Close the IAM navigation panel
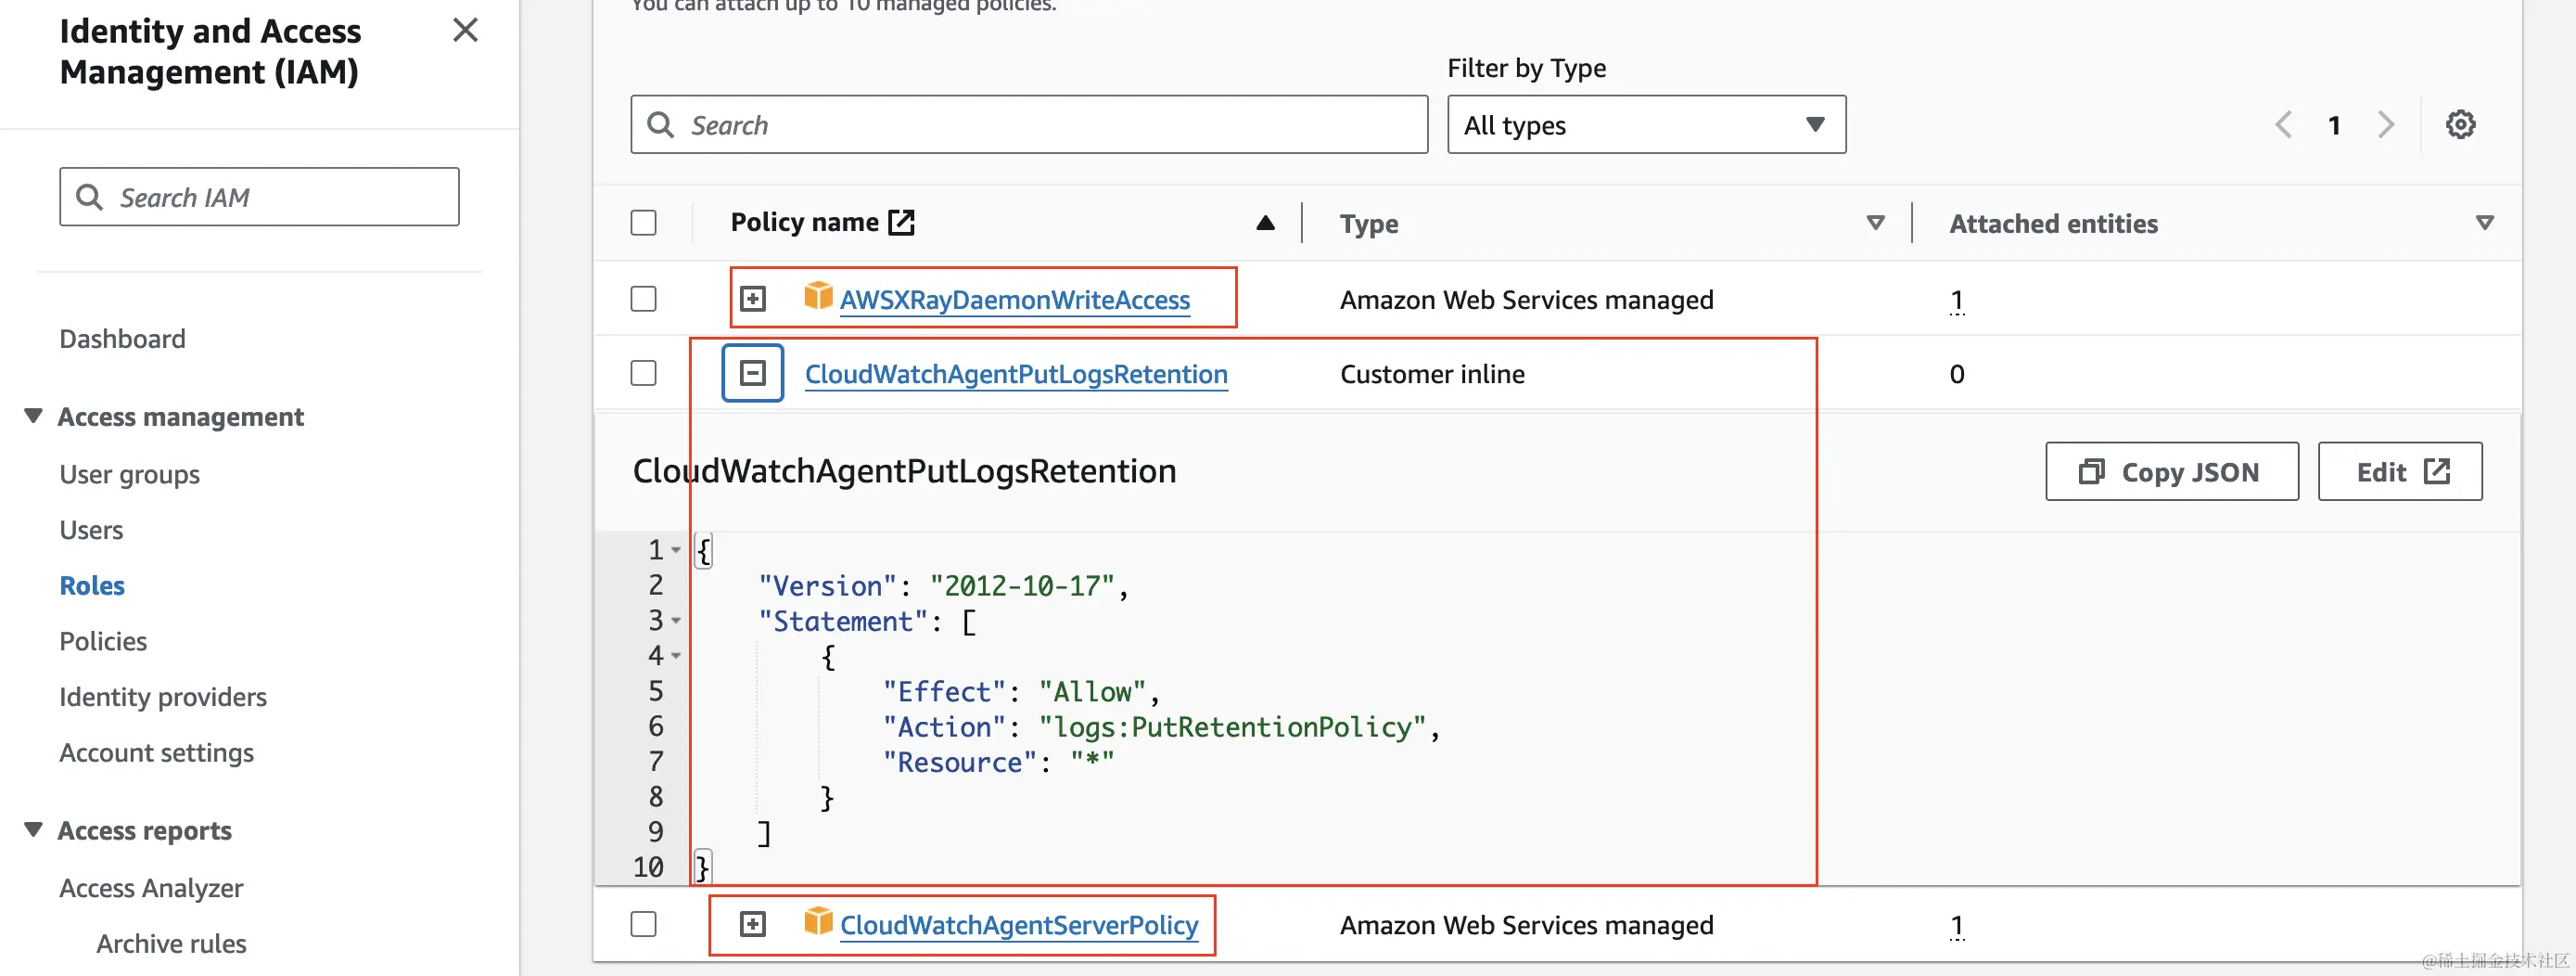The height and width of the screenshot is (976, 2576). (465, 30)
